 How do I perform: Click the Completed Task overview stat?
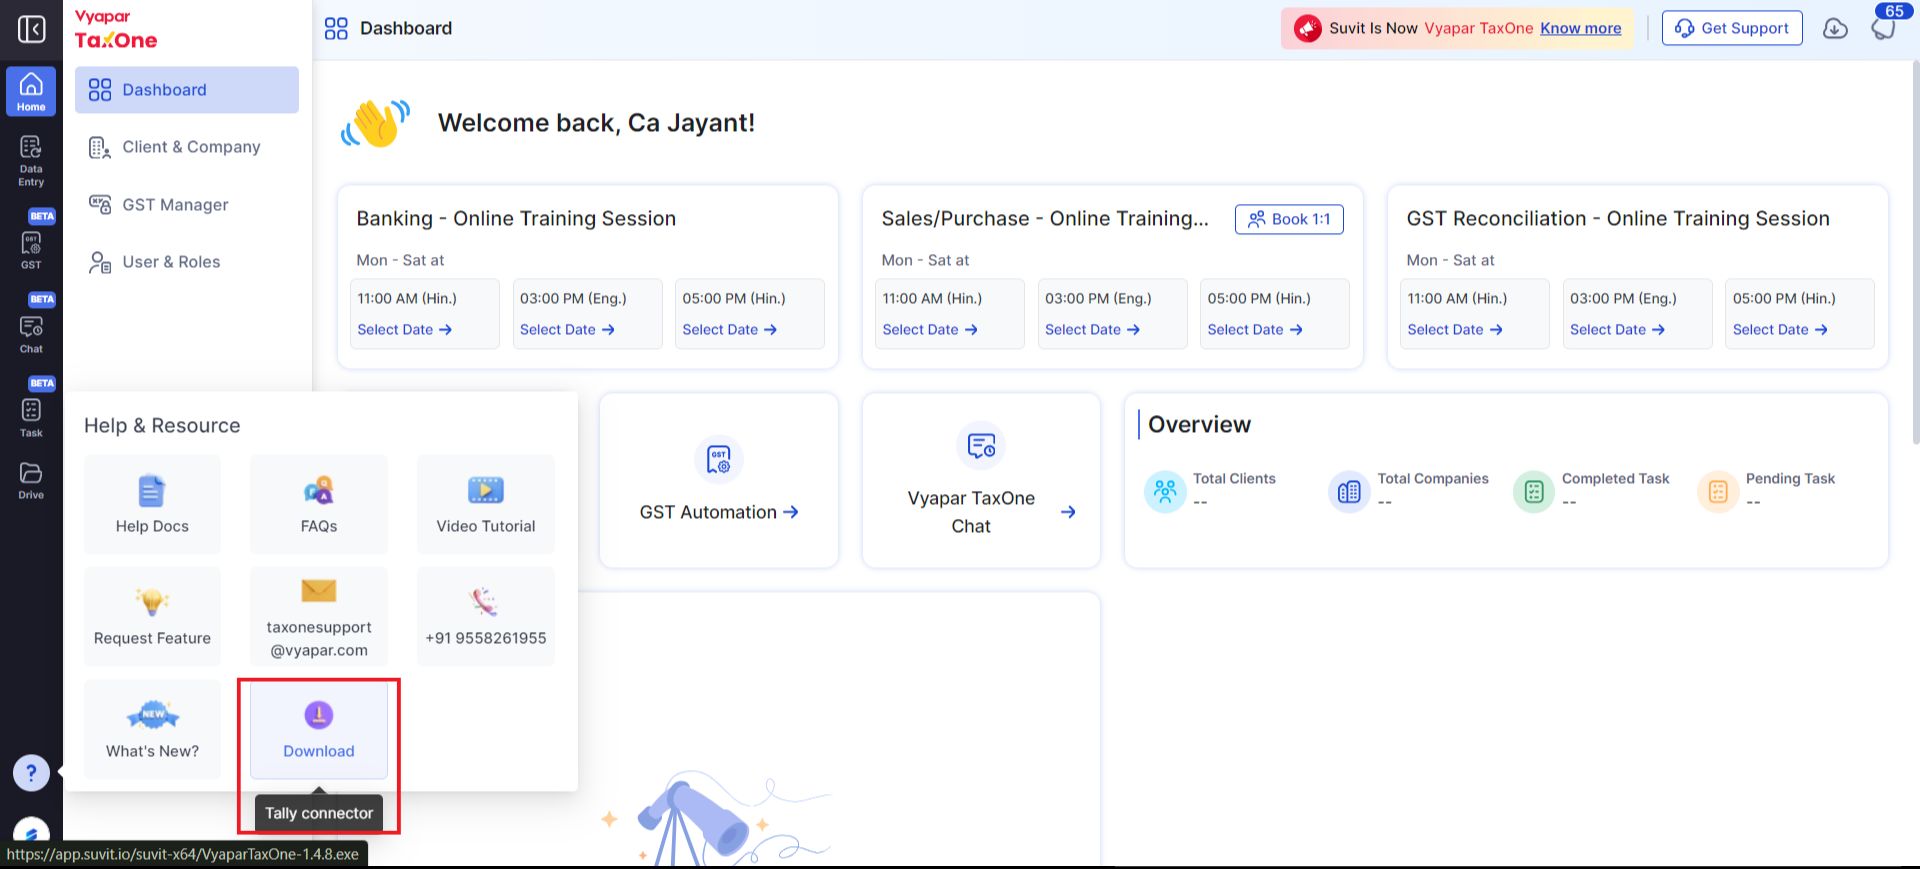tap(1591, 491)
